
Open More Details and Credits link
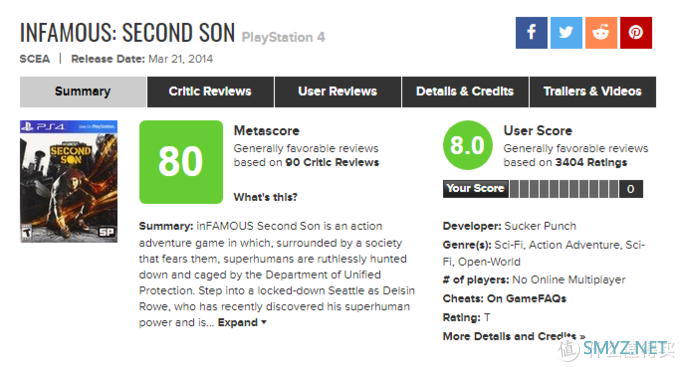coord(514,336)
